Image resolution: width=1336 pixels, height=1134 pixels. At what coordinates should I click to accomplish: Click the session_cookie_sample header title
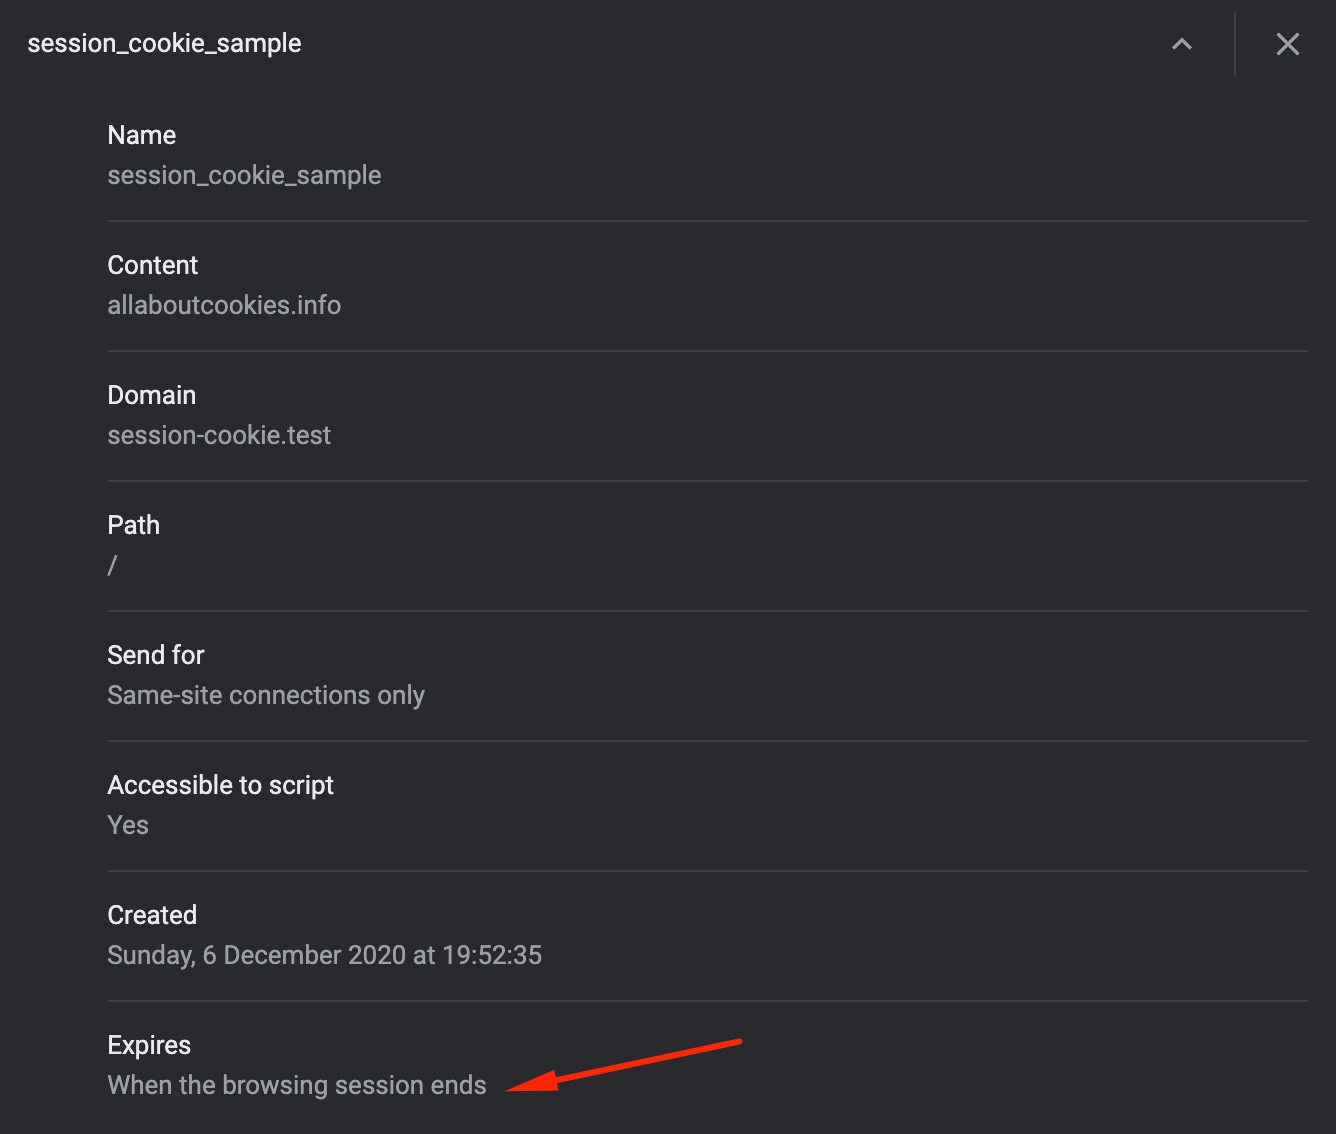pyautogui.click(x=164, y=44)
